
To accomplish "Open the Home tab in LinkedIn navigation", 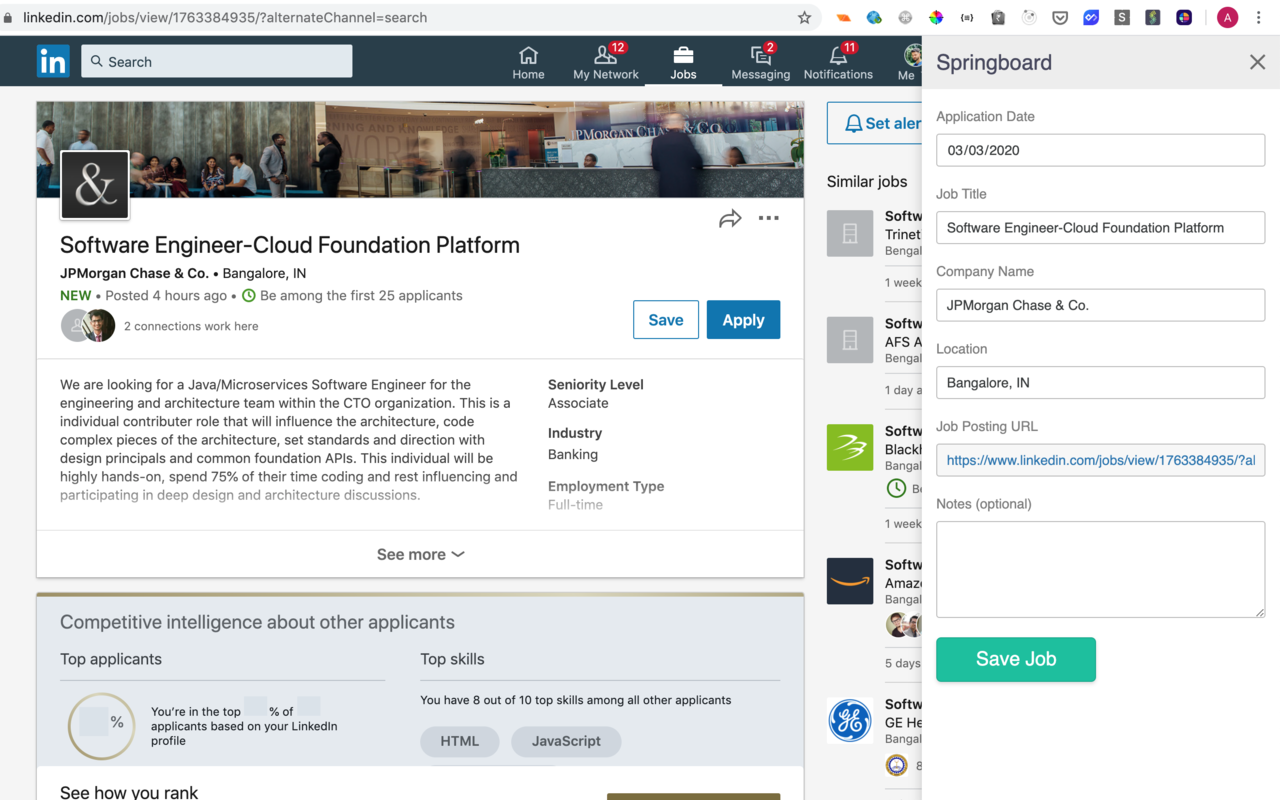I will click(x=528, y=62).
